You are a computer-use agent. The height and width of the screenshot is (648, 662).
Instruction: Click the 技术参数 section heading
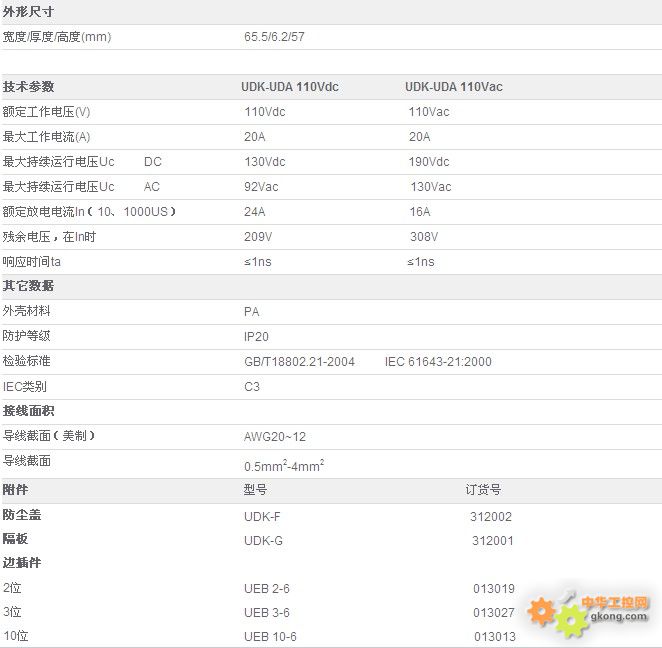pyautogui.click(x=28, y=87)
